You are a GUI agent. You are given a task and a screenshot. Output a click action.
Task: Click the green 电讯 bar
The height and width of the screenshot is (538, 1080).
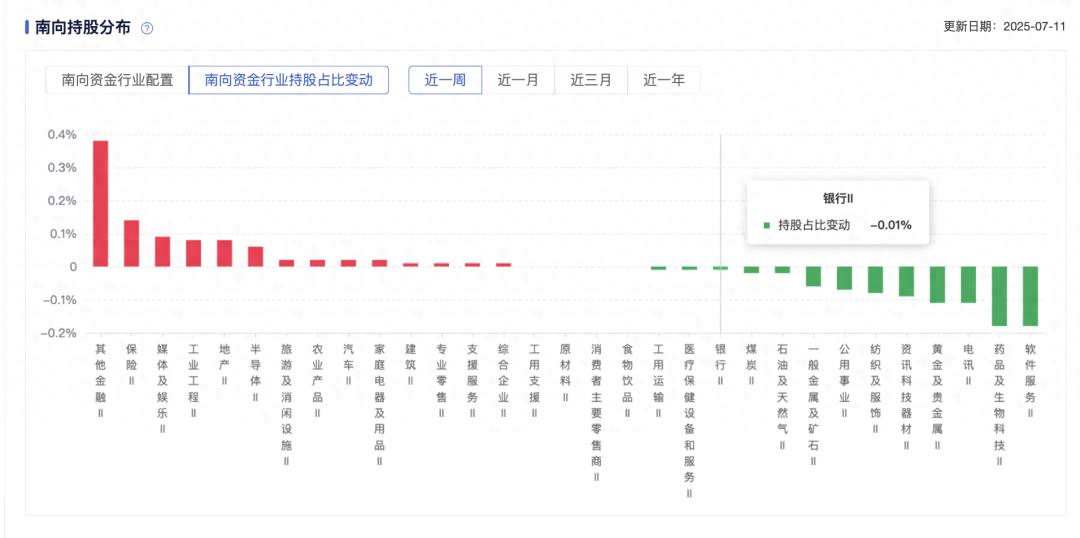(968, 284)
